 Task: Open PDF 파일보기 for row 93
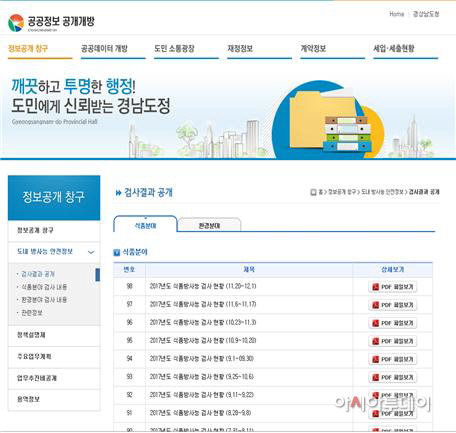coord(393,377)
